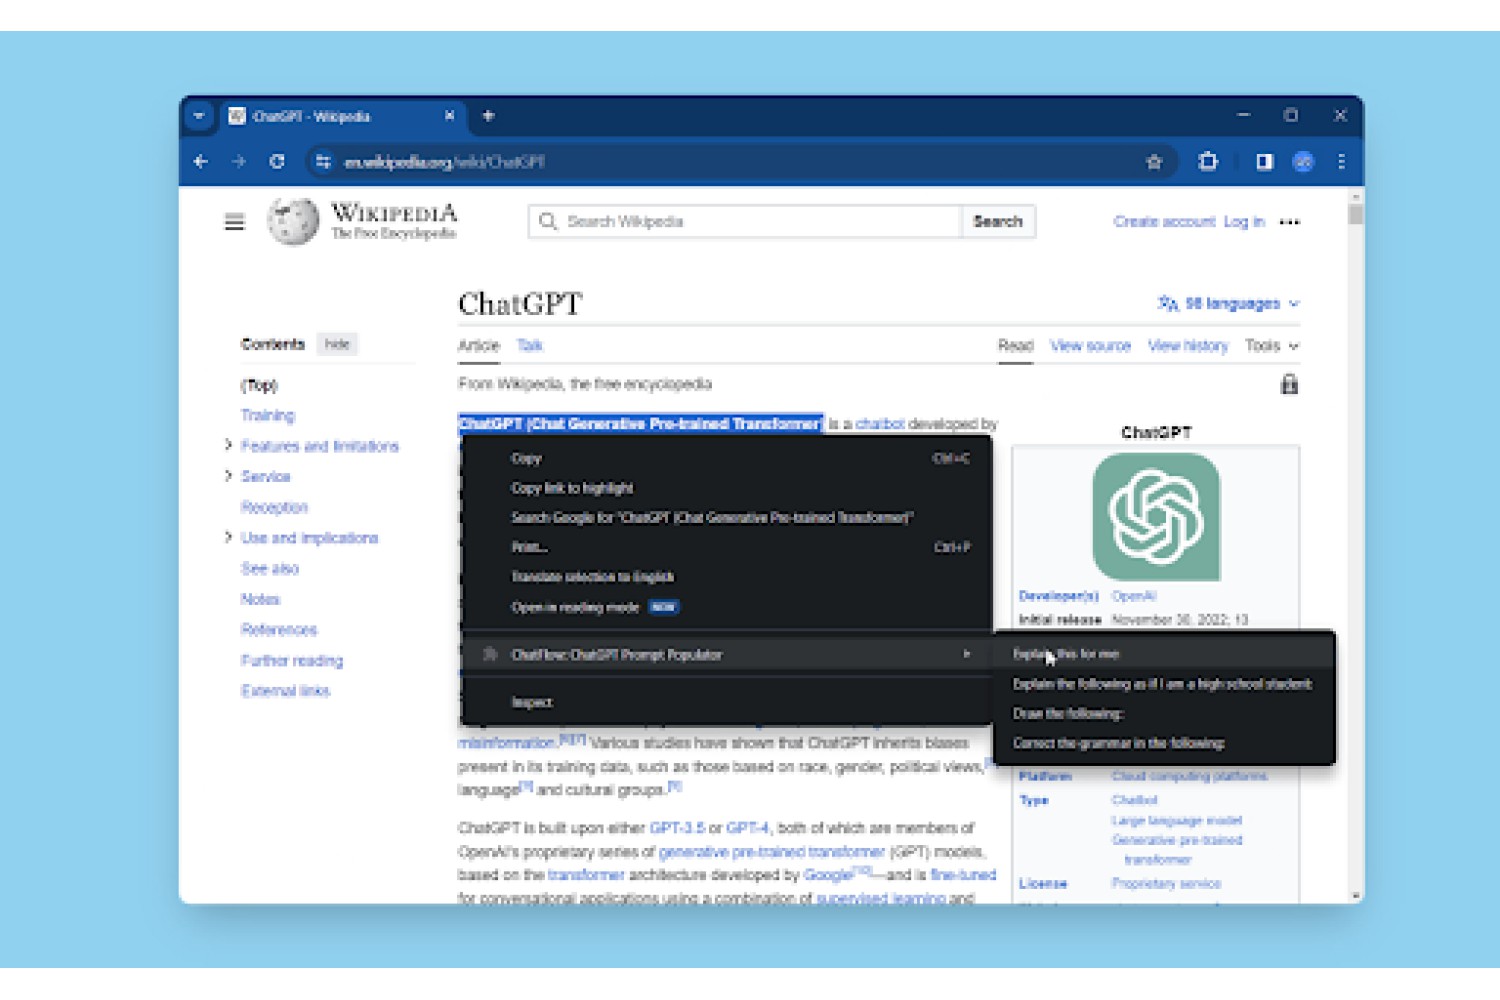Choose Copy link to highlight
Image resolution: width=1500 pixels, height=1000 pixels.
(x=727, y=488)
